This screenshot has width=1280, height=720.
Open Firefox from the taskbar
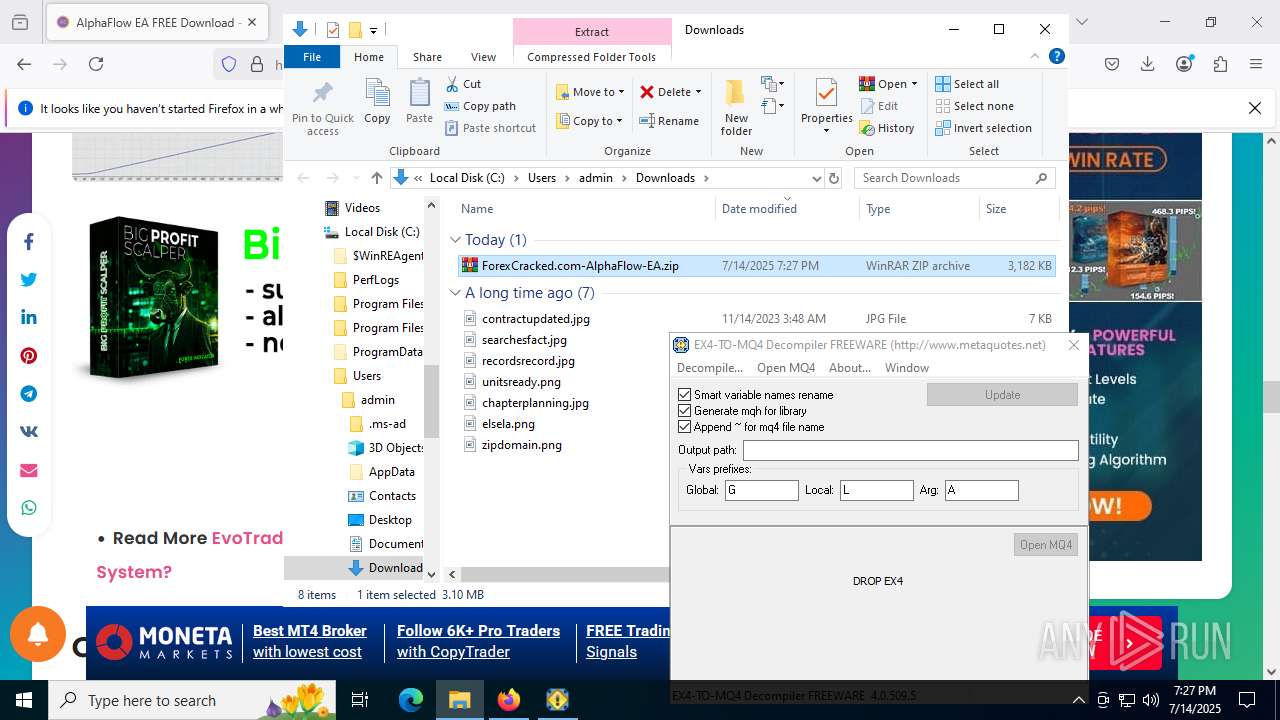(x=509, y=700)
